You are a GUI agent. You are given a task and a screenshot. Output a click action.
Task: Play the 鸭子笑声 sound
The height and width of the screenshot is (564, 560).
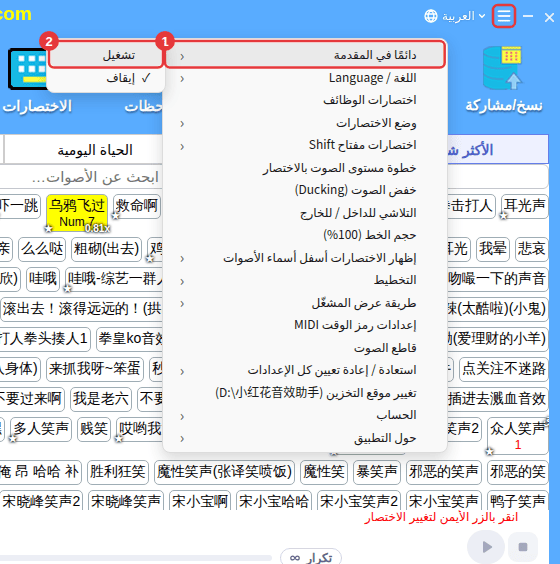point(518,501)
